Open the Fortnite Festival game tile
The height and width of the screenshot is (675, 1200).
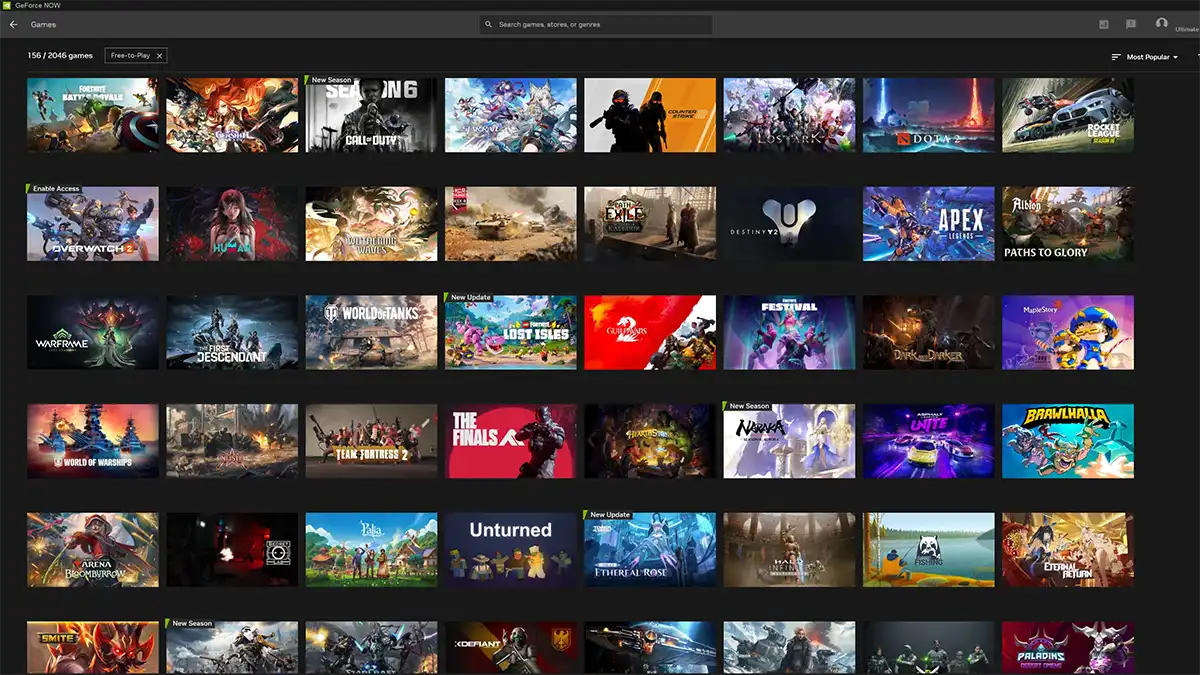[790, 332]
